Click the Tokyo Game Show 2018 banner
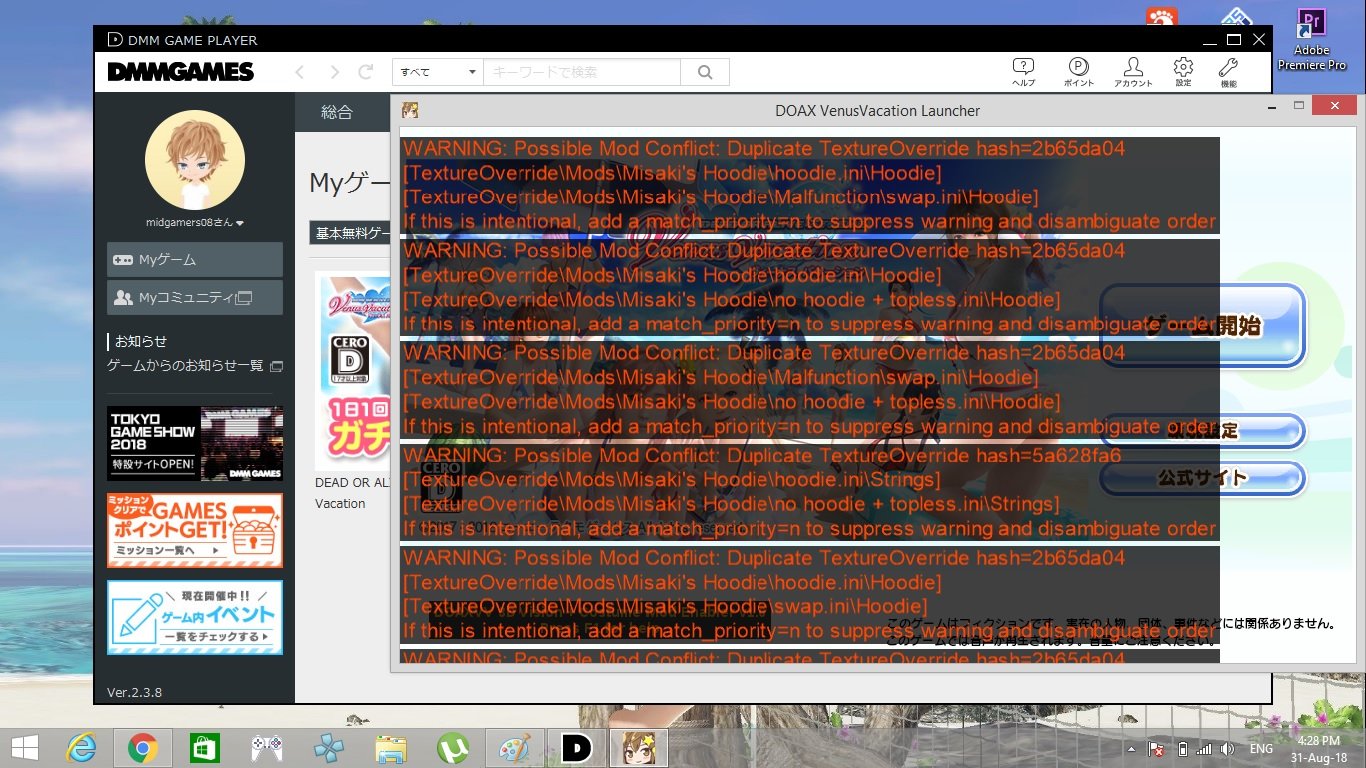1366x768 pixels. click(x=195, y=443)
